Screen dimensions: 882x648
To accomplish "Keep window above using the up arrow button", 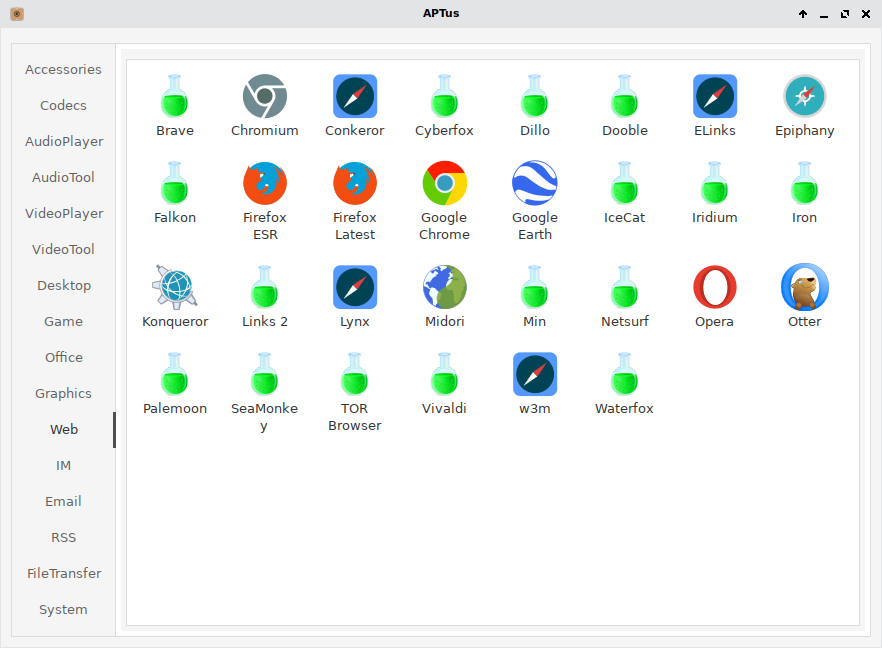I will point(803,14).
